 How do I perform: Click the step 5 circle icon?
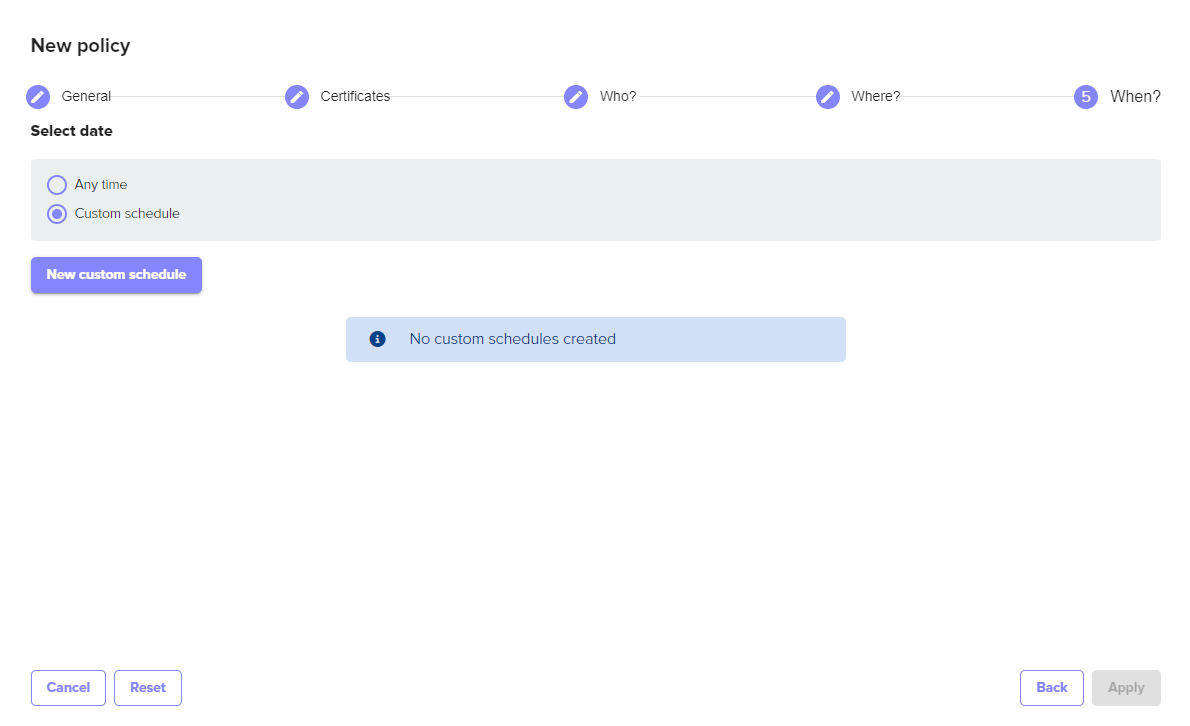(1086, 97)
